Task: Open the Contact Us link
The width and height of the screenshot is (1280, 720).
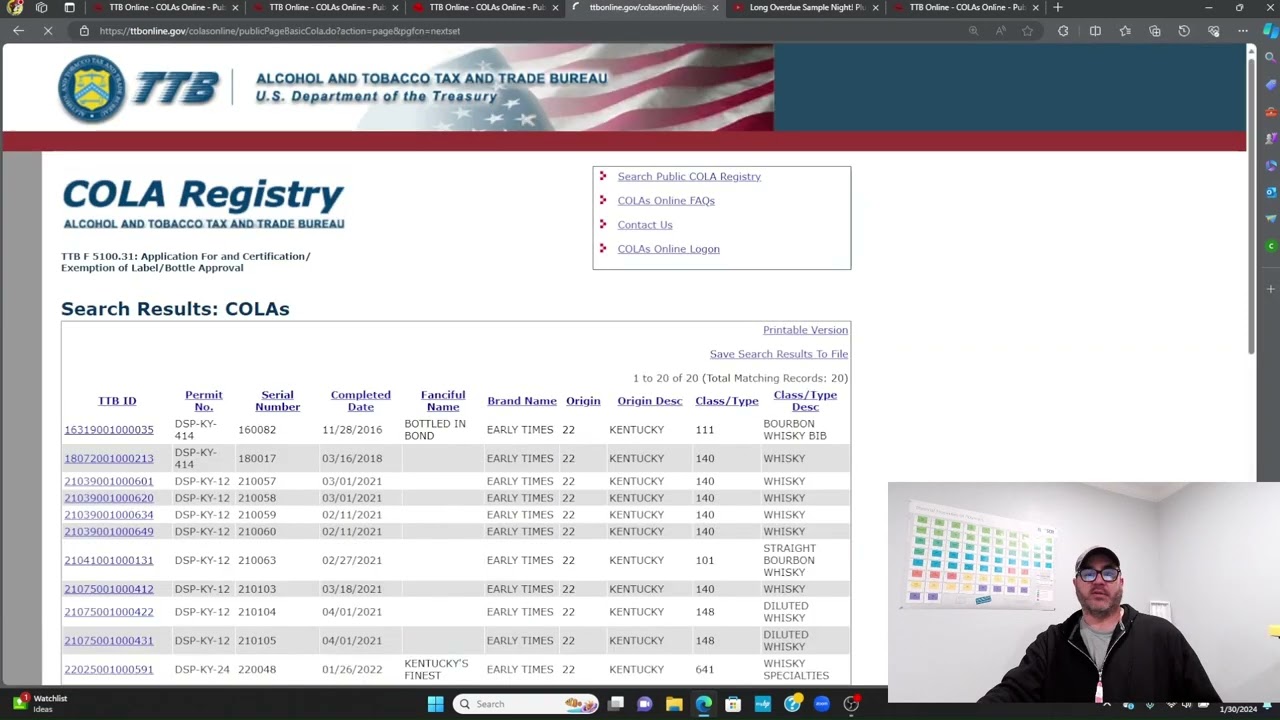Action: [645, 225]
